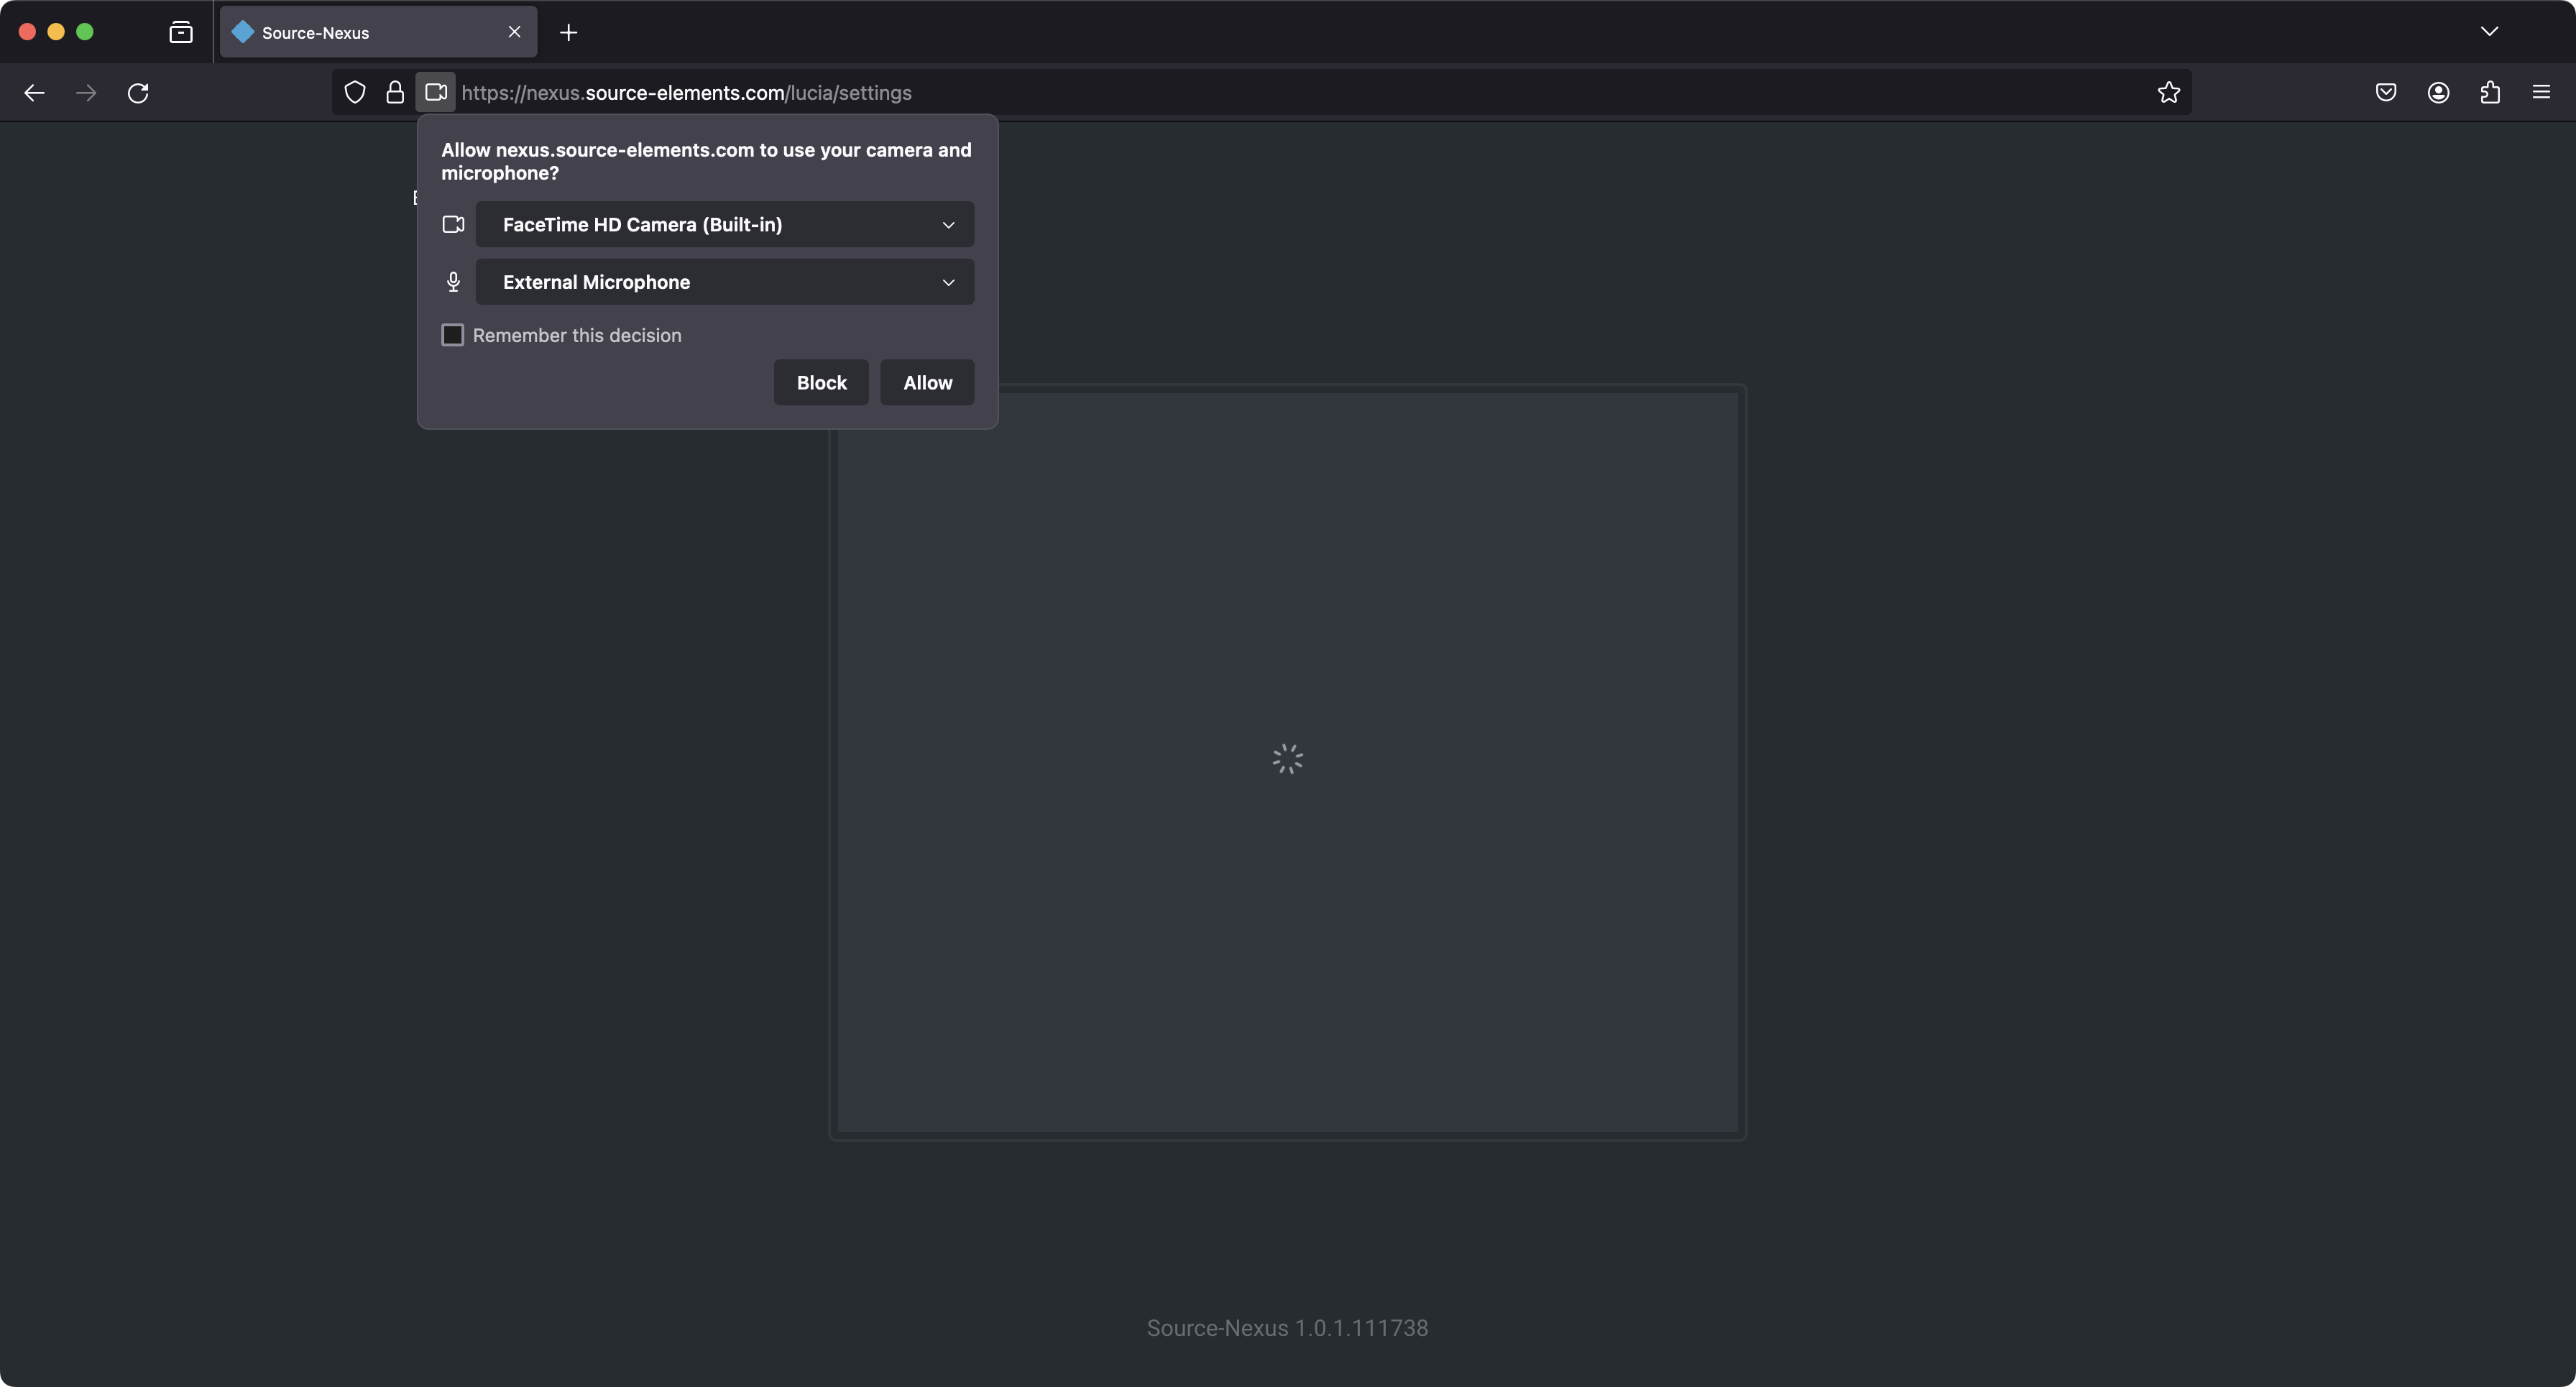Bookmark this page with the star icon
Viewport: 2576px width, 1387px height.
click(x=2168, y=92)
